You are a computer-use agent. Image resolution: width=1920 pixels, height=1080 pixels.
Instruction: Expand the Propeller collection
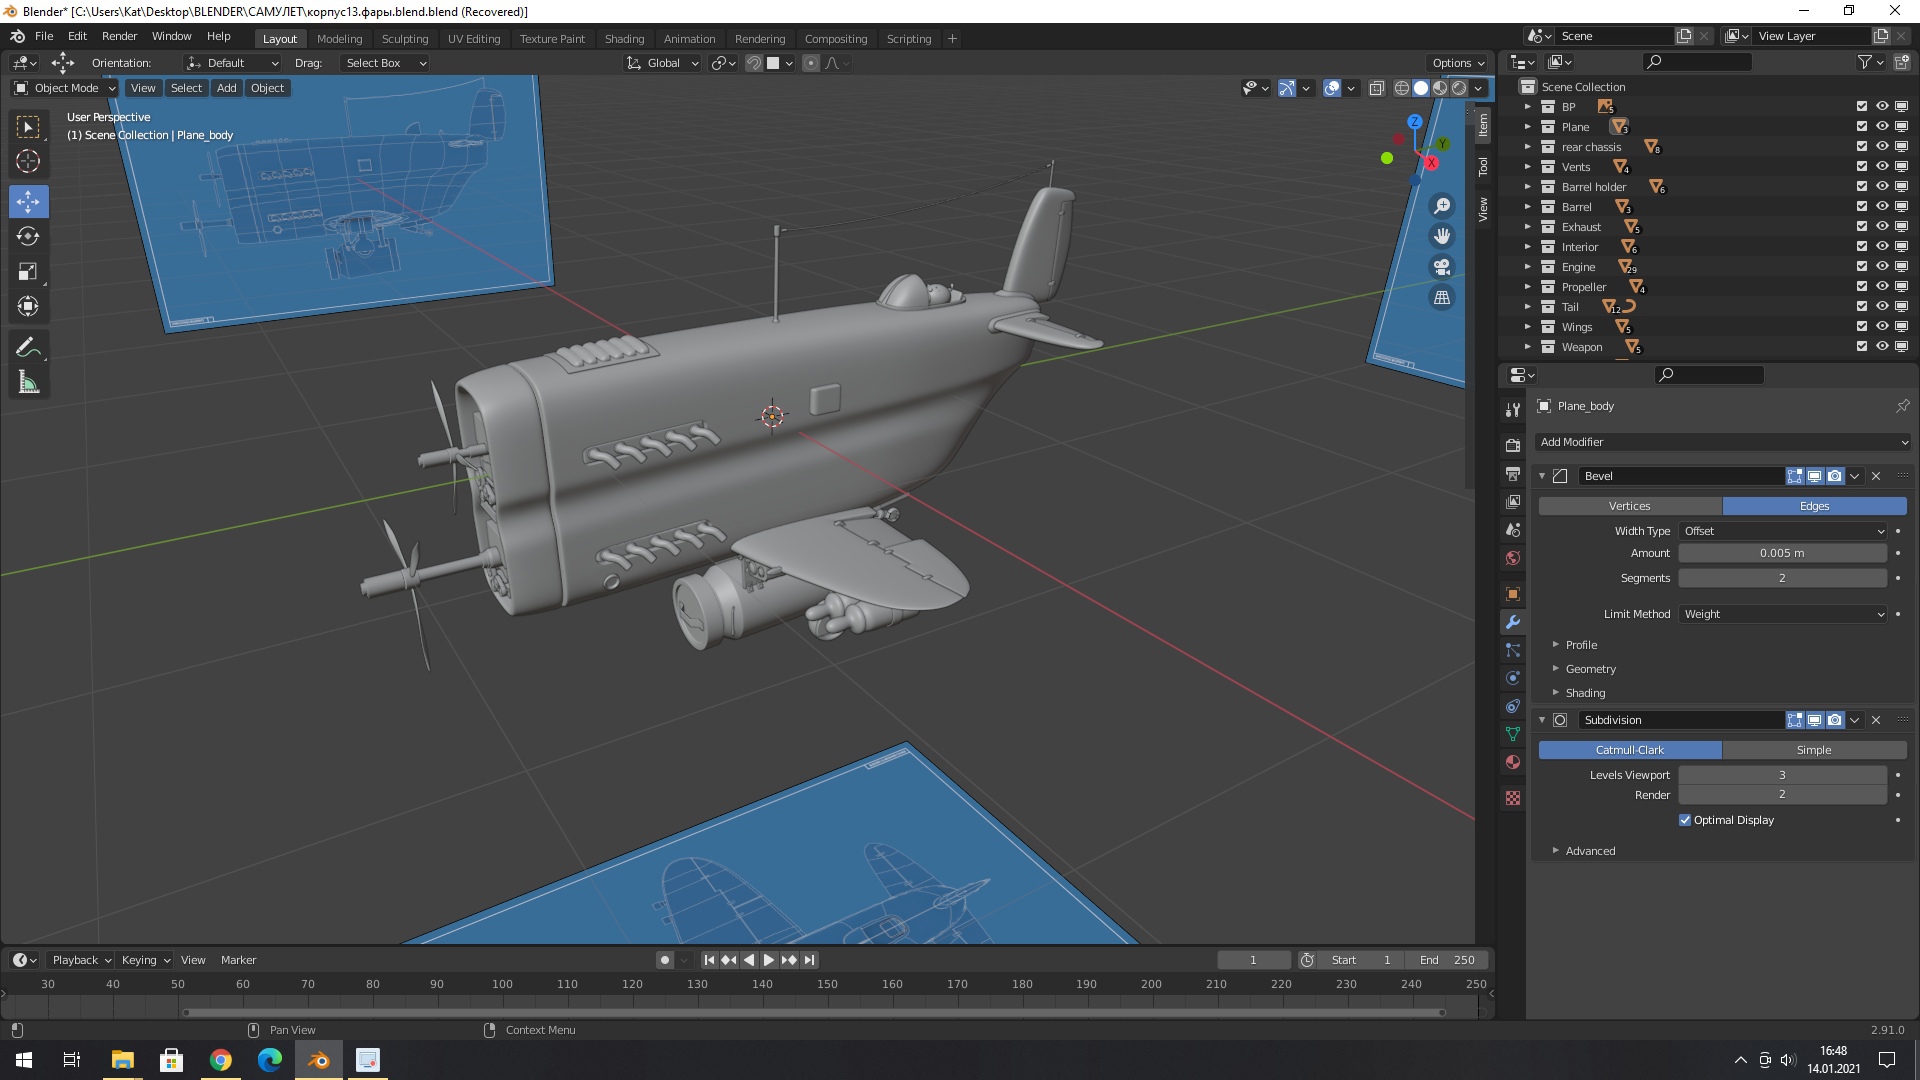click(1527, 287)
